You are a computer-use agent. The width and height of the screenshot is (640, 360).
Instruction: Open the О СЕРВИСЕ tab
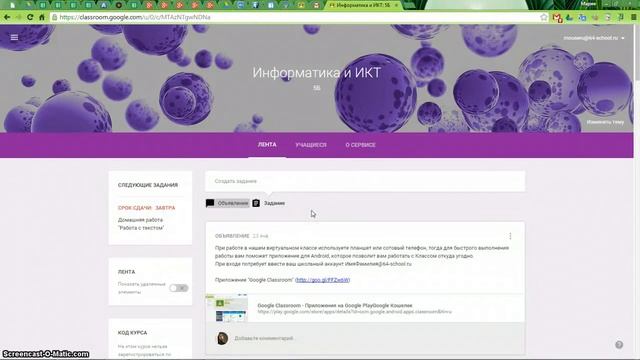click(x=360, y=145)
